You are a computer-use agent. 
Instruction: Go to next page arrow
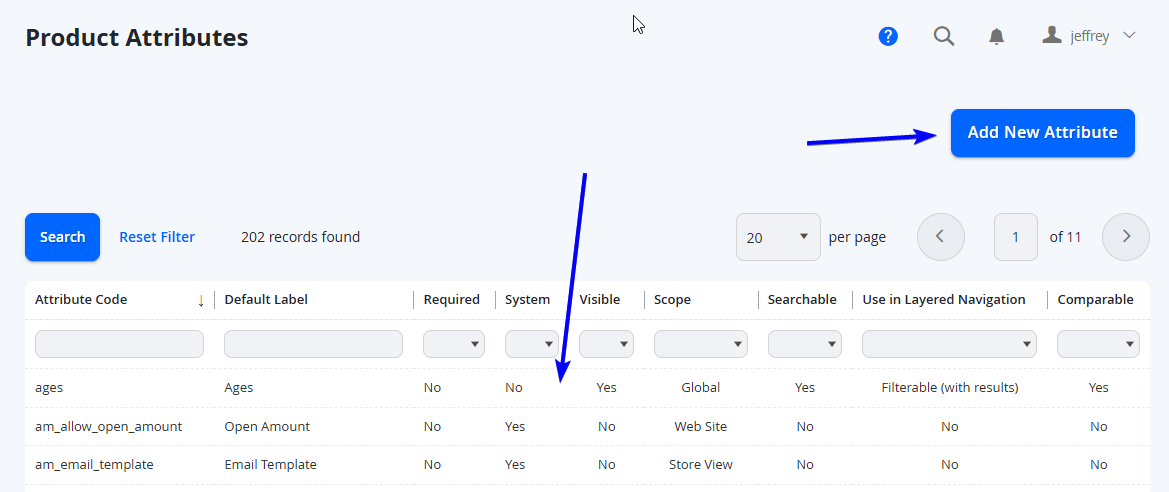(1126, 237)
